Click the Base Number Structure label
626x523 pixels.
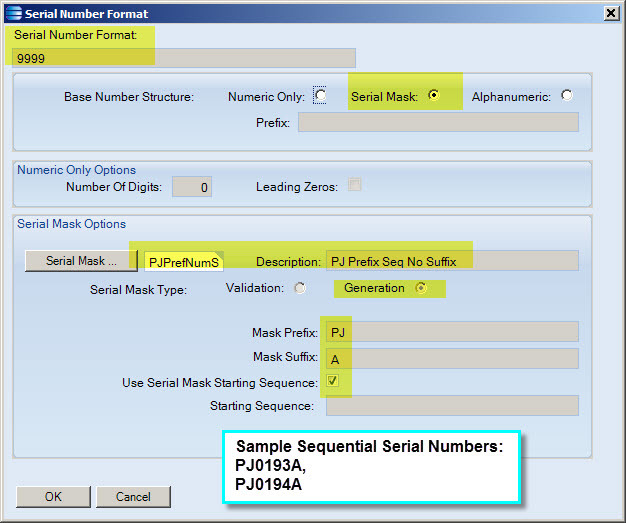129,97
